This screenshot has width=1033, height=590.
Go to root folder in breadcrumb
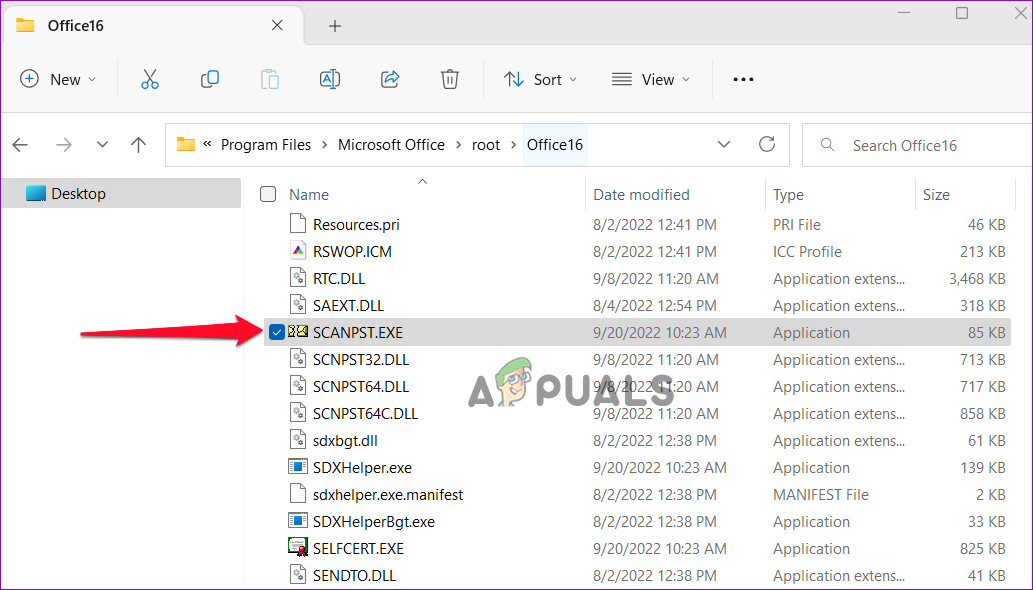pyautogui.click(x=486, y=144)
